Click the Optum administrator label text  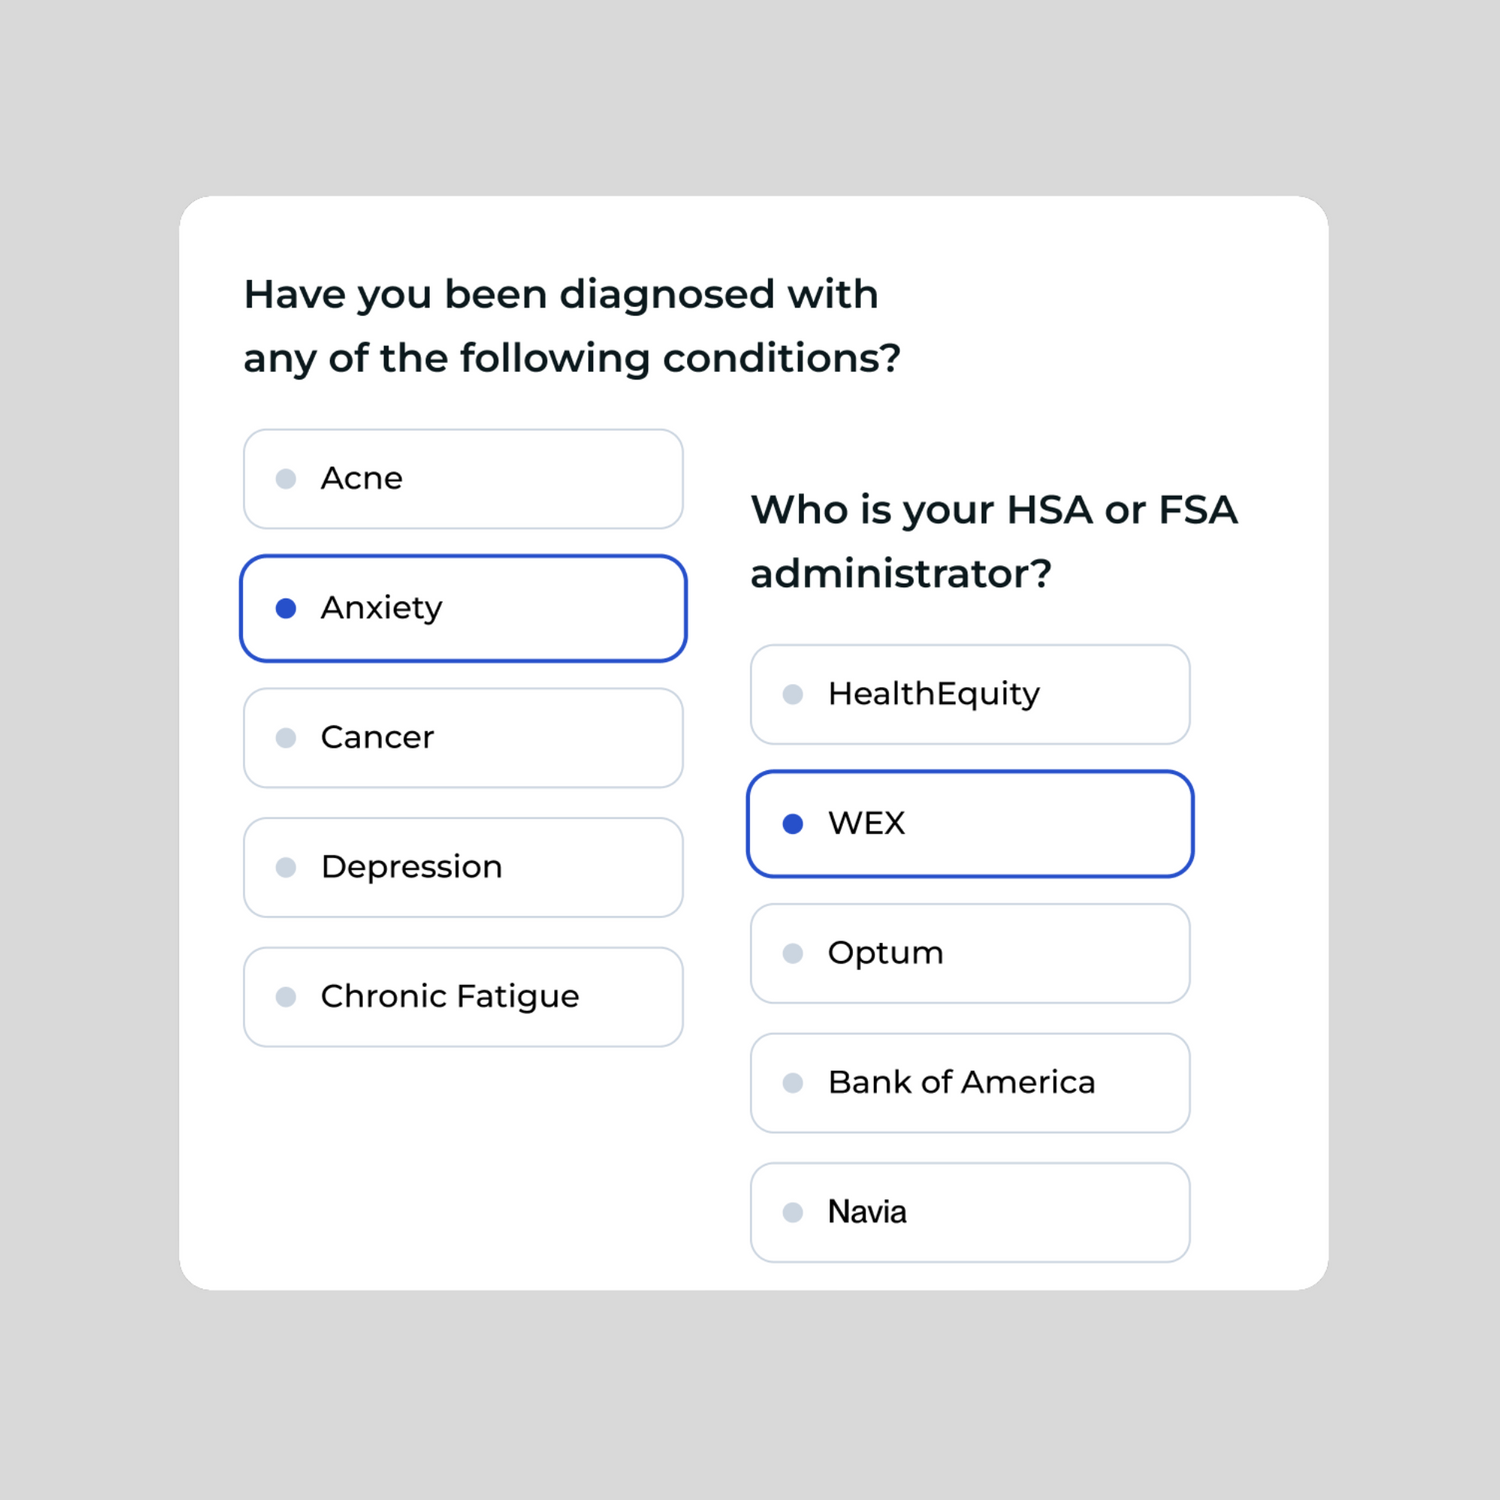[885, 953]
